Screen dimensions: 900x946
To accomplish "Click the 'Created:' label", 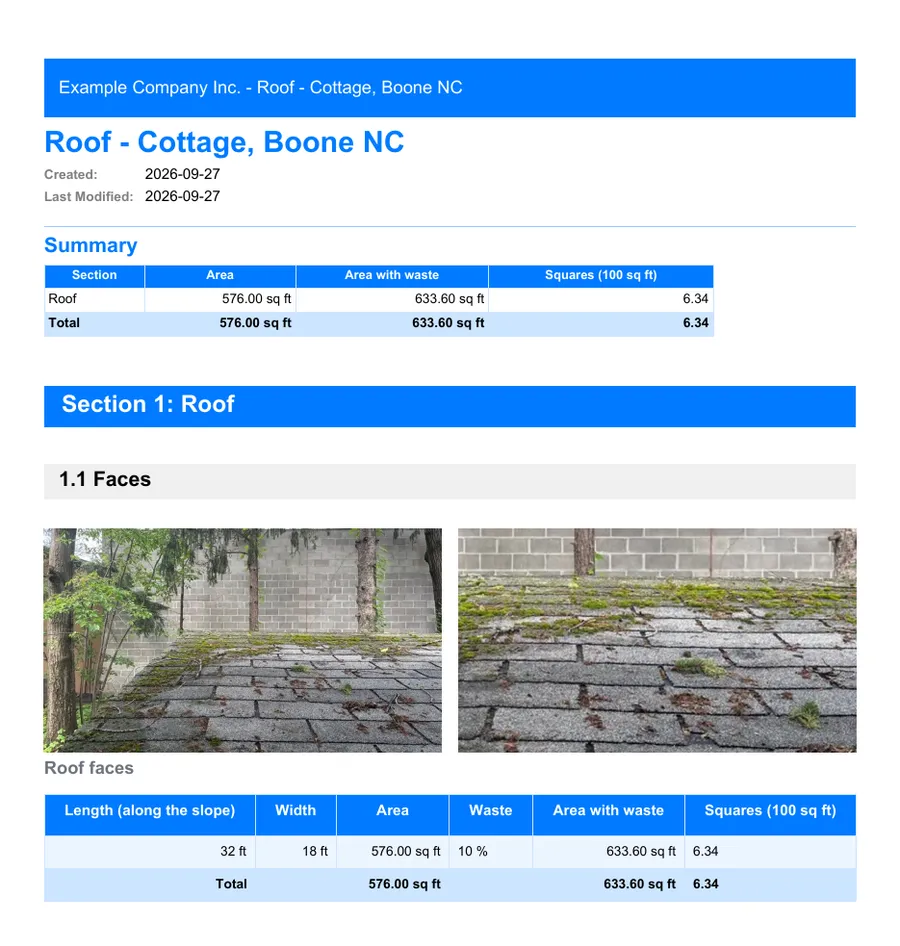I will click(x=71, y=174).
